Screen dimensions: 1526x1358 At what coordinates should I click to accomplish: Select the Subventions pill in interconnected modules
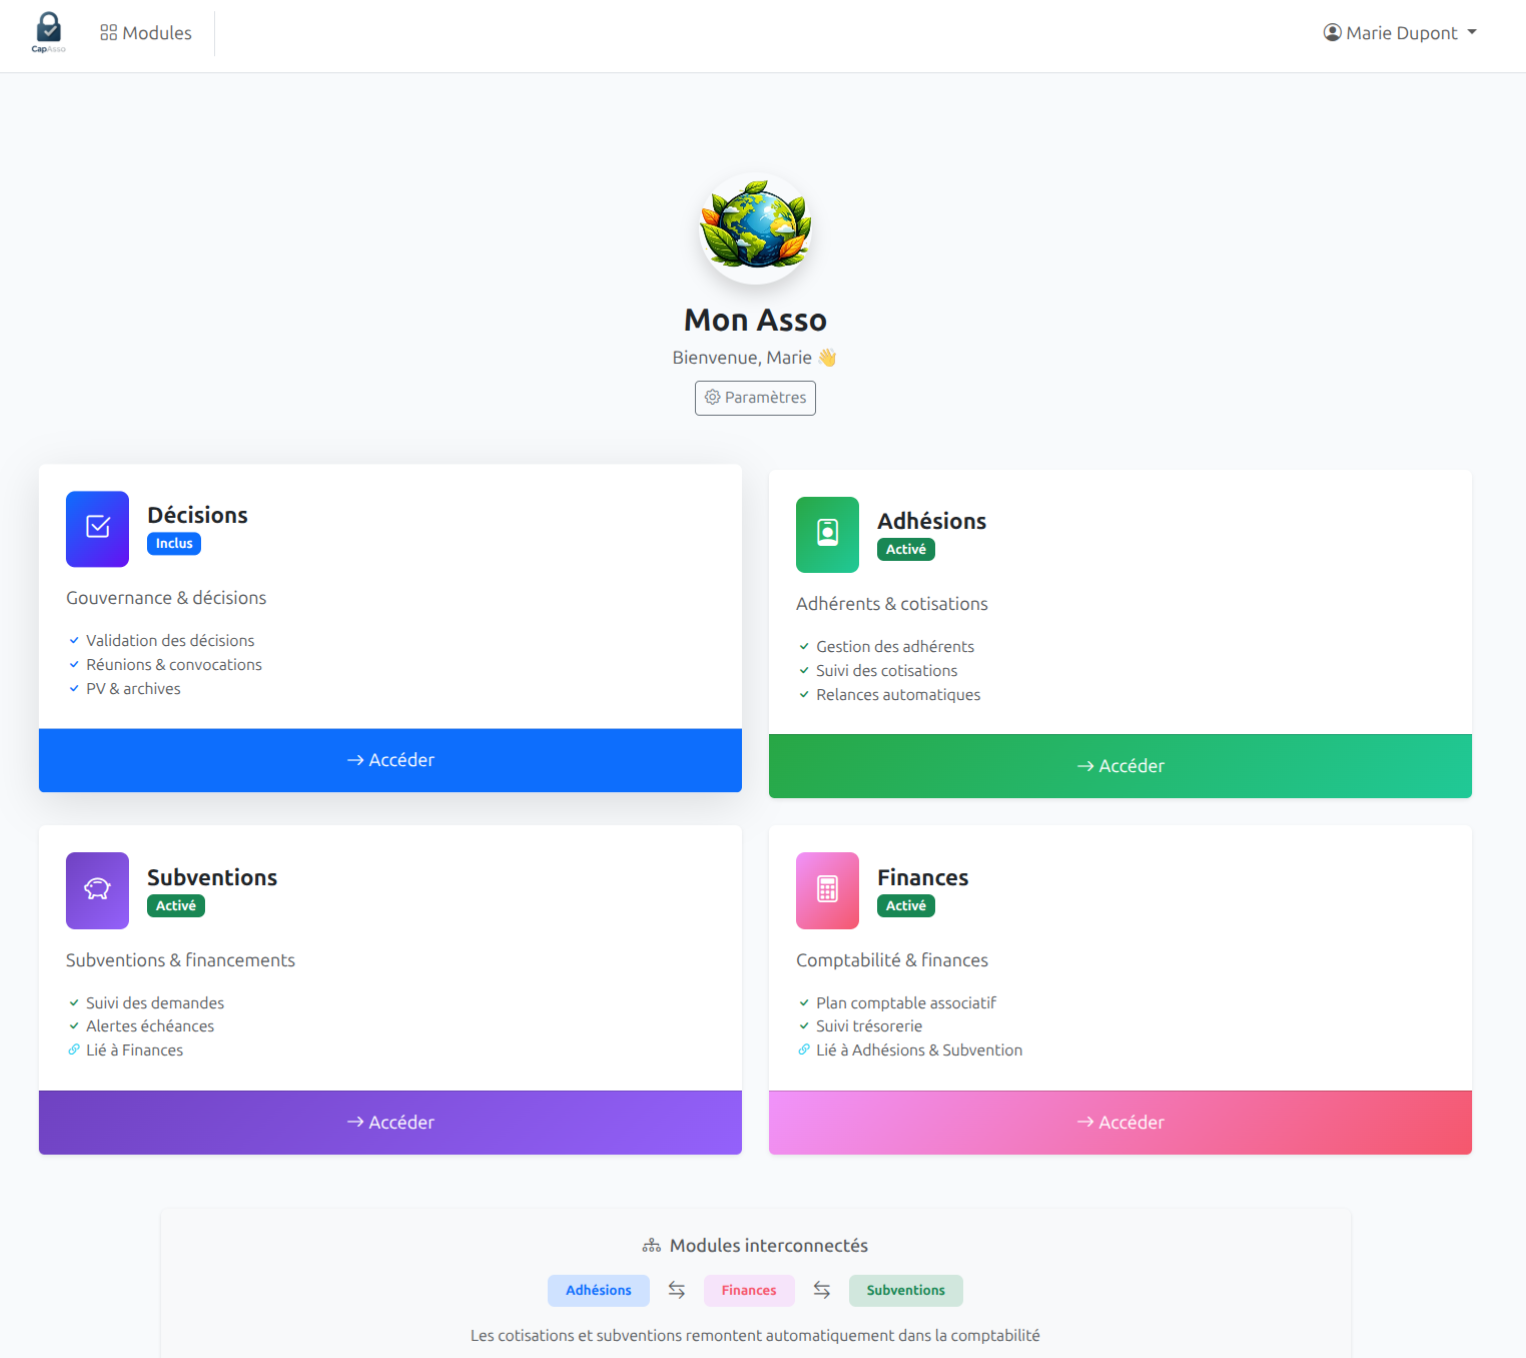tap(905, 1290)
